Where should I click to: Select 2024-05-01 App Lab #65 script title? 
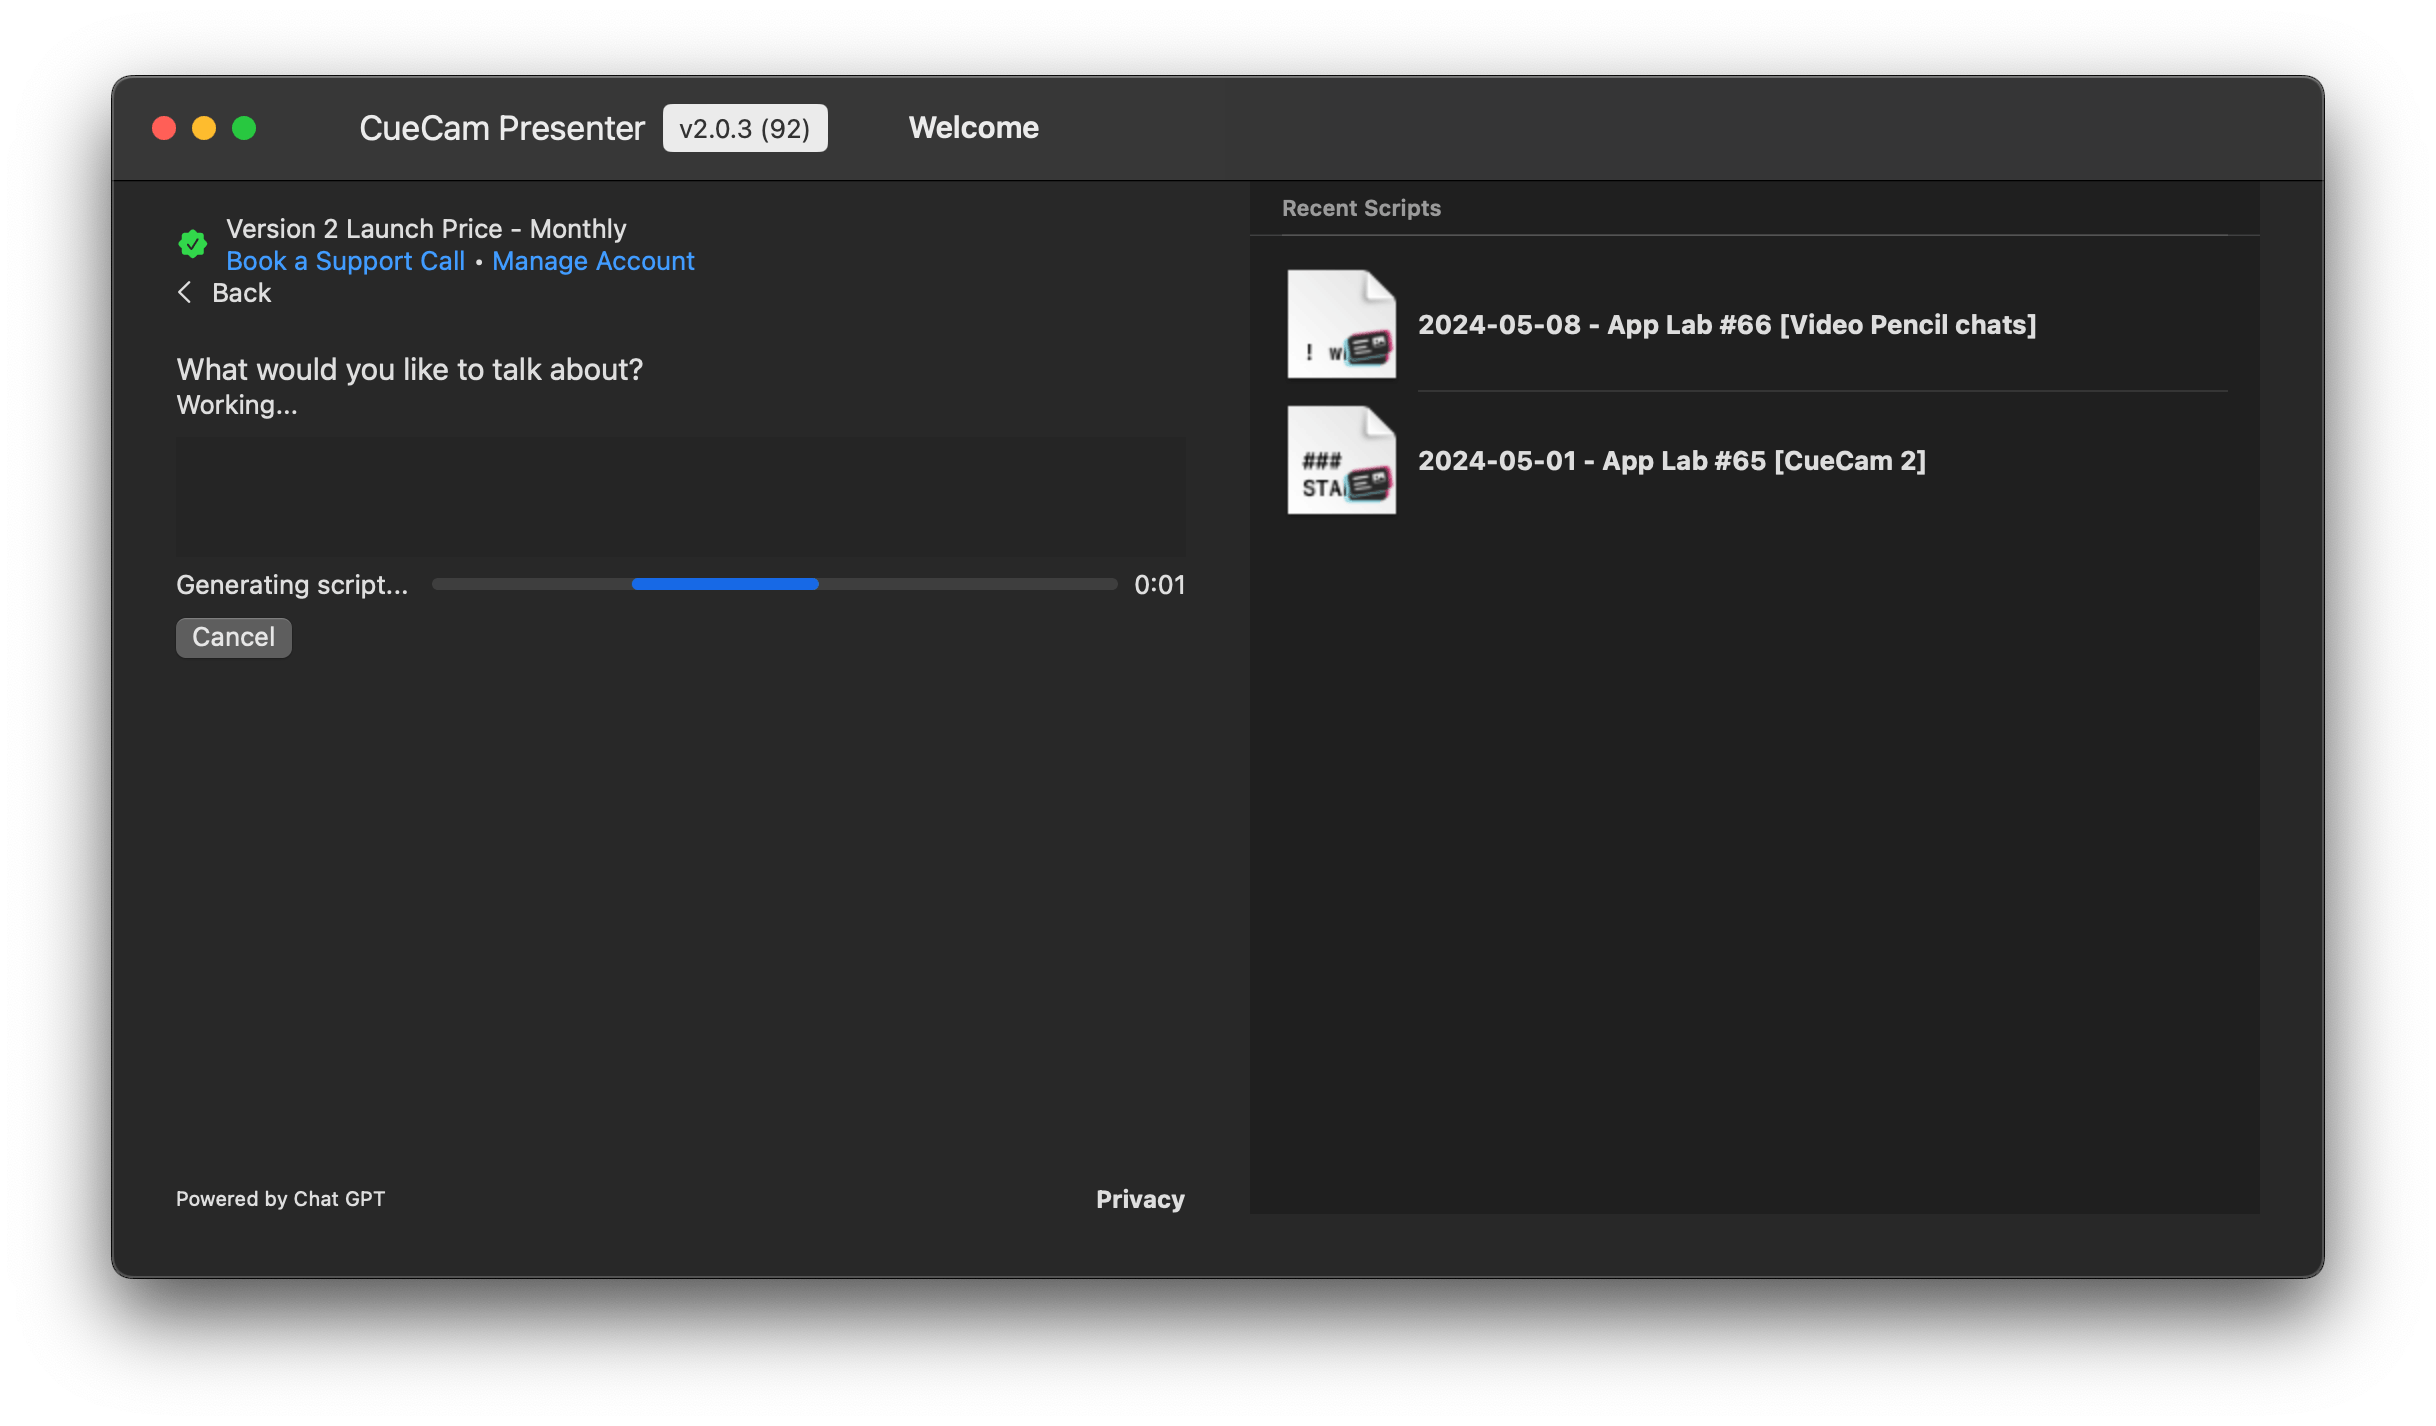[x=1671, y=461]
